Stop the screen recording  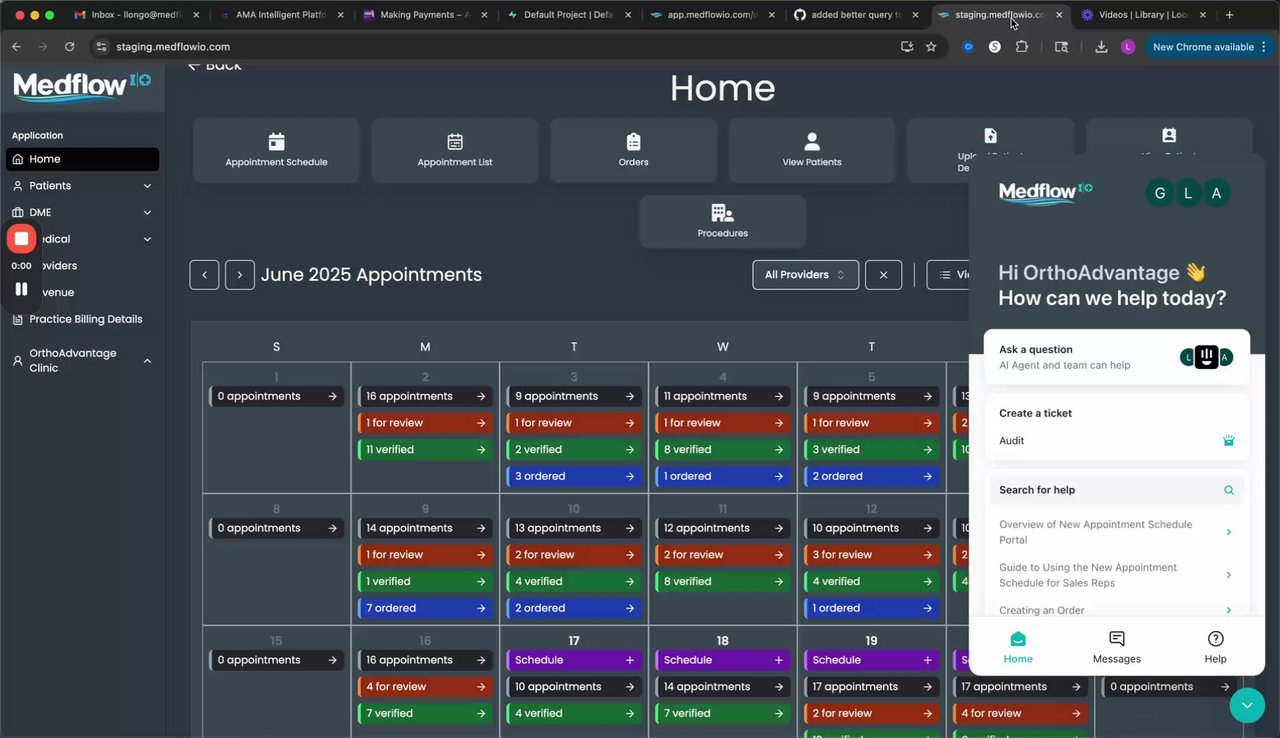21,239
